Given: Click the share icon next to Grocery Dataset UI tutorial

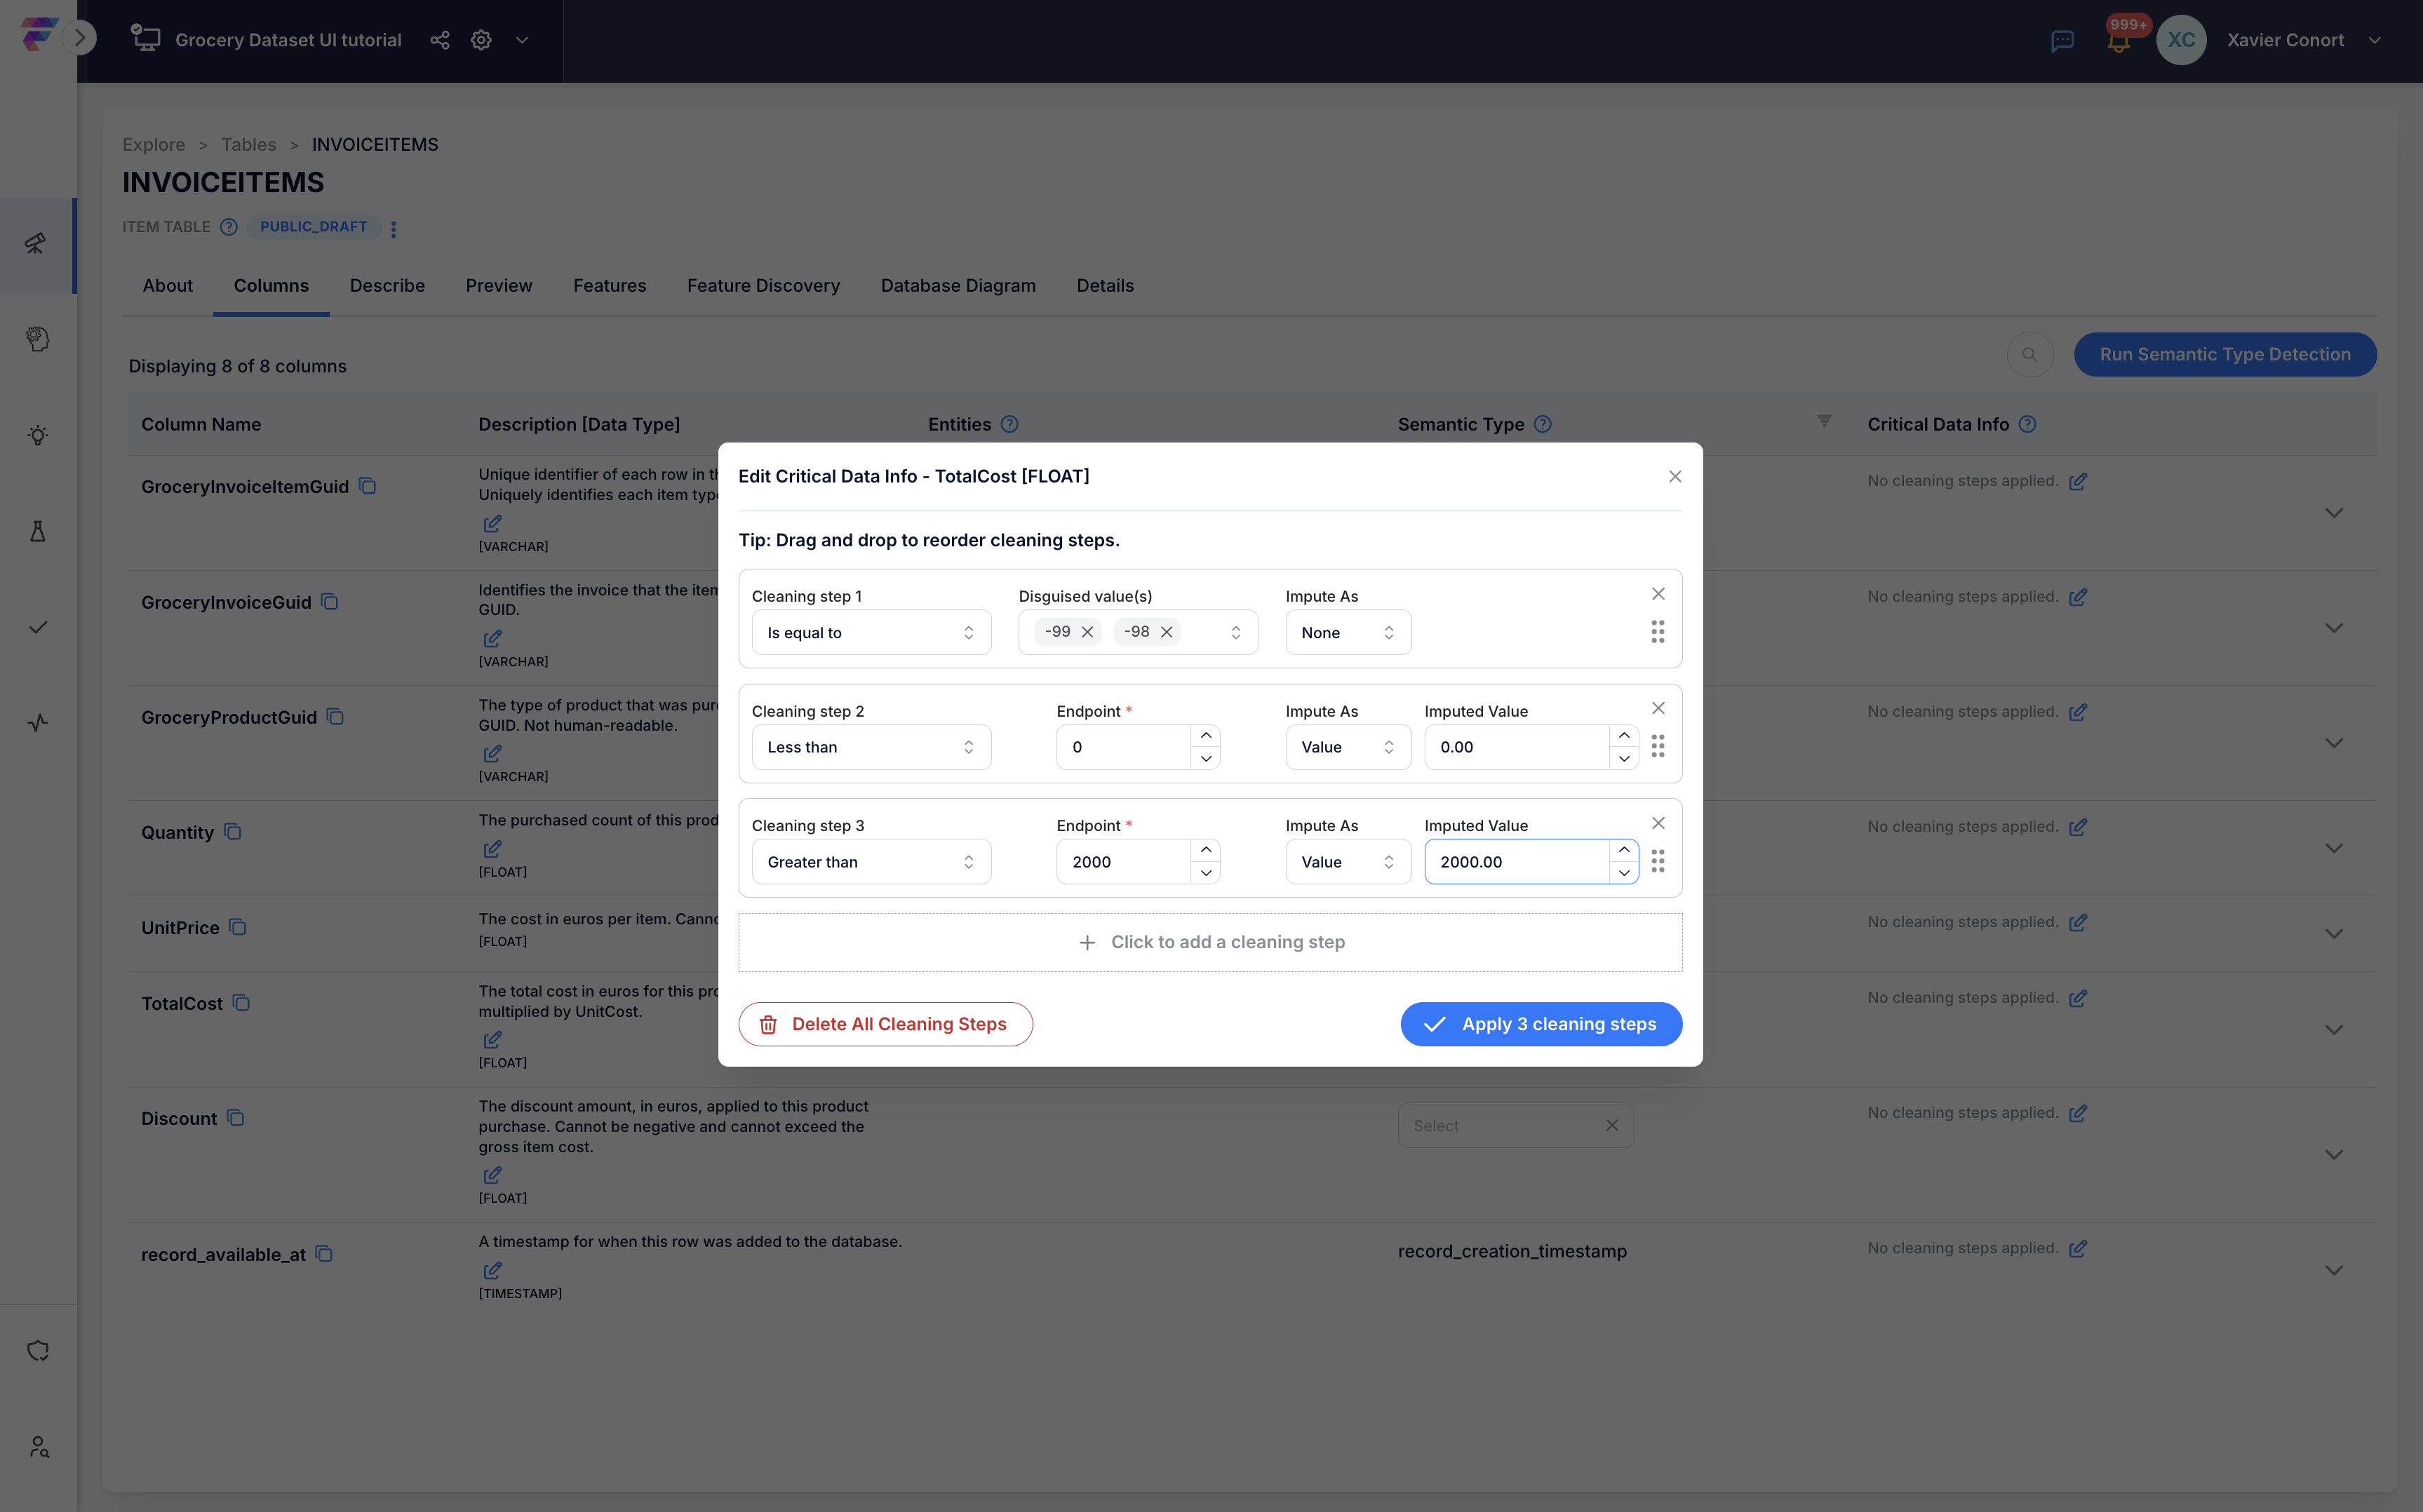Looking at the screenshot, I should pos(440,40).
